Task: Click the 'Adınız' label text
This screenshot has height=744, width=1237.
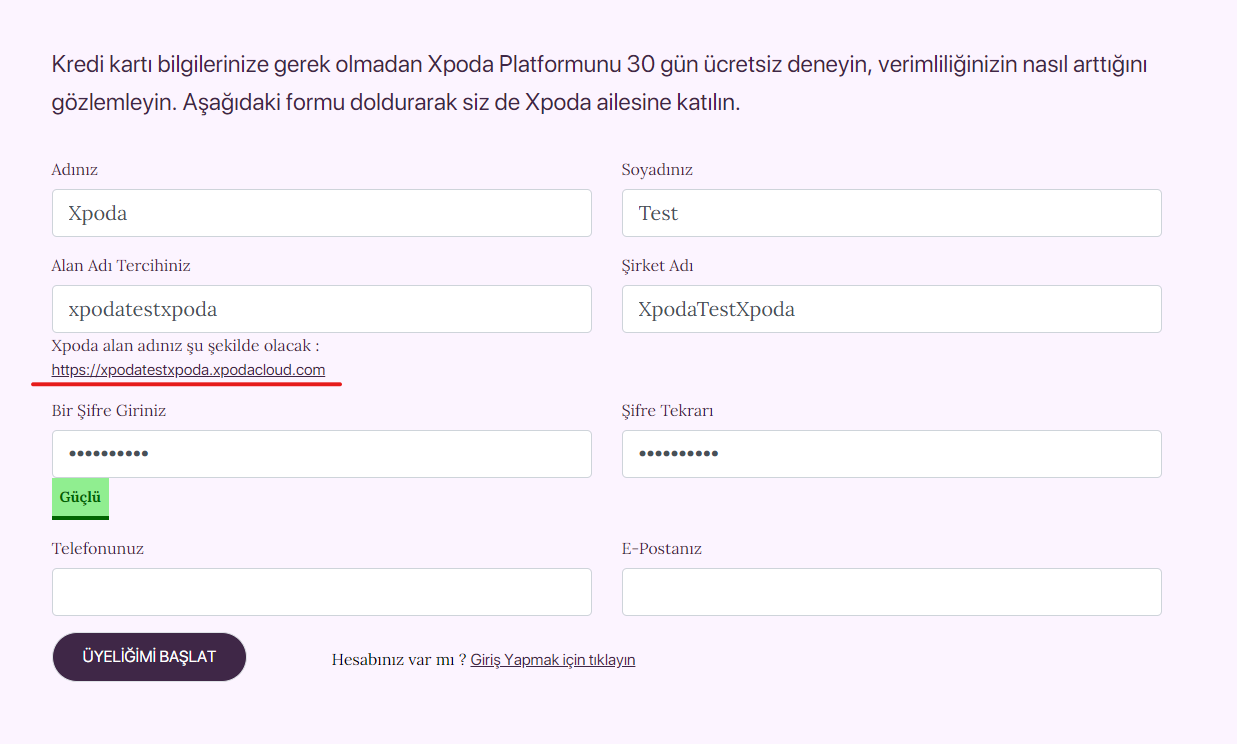Action: 75,170
